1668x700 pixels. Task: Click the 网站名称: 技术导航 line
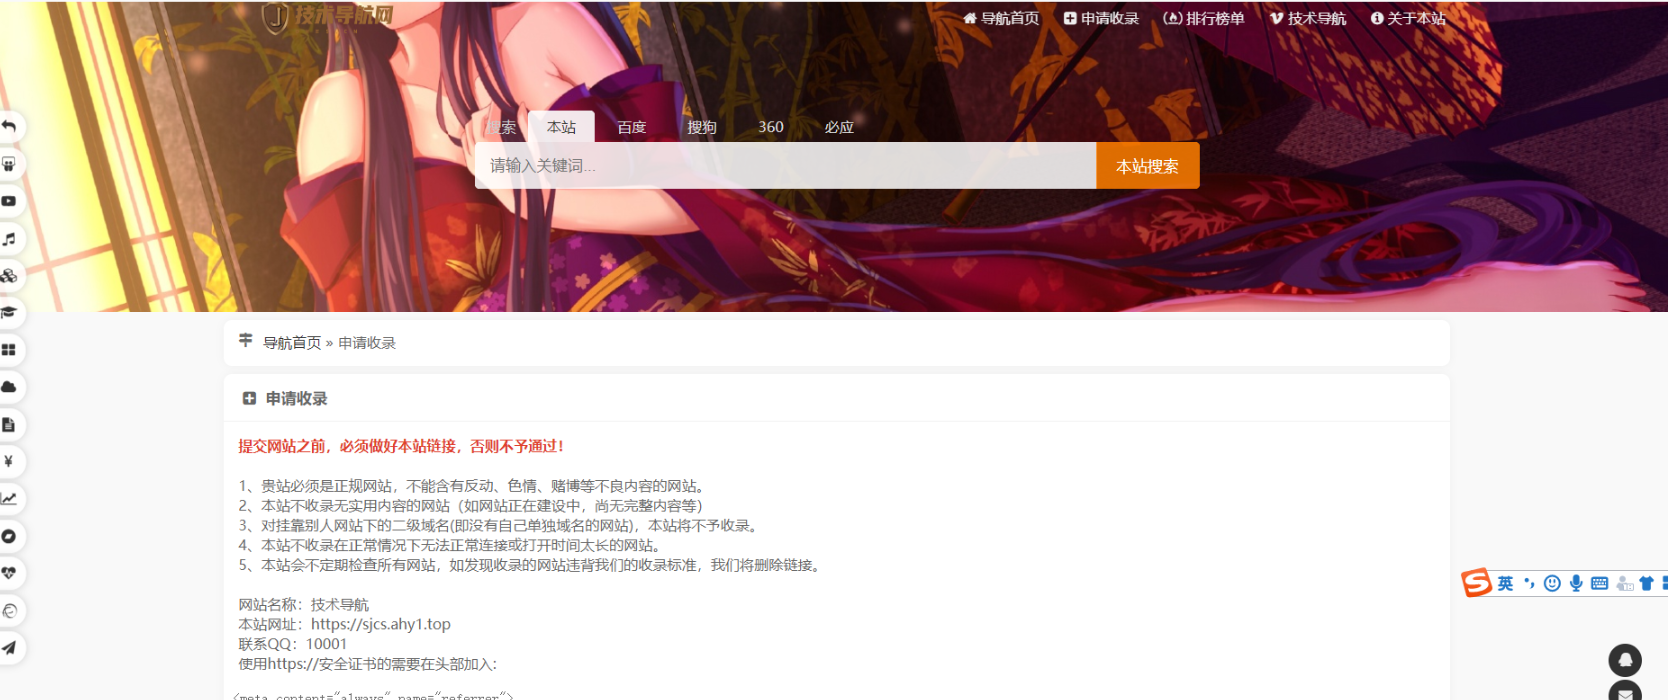point(304,605)
